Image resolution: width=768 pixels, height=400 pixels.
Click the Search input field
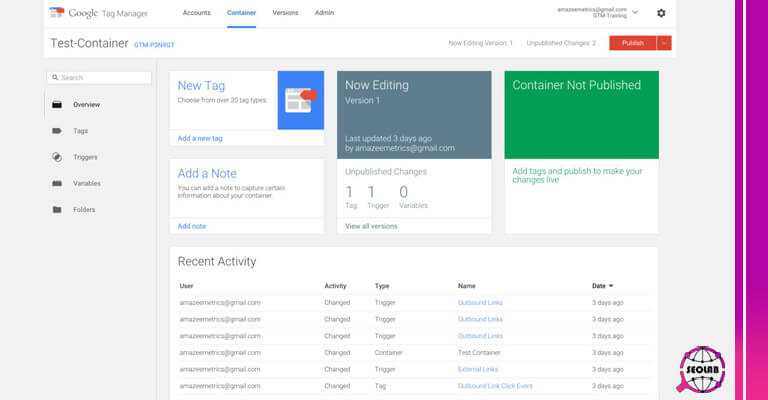tap(99, 77)
